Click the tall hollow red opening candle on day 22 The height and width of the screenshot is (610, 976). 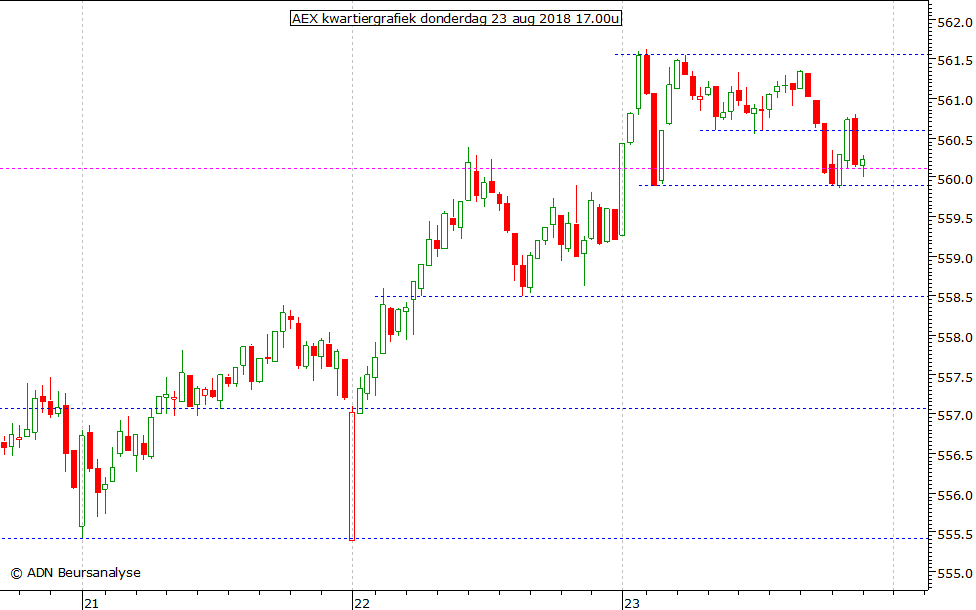click(352, 476)
